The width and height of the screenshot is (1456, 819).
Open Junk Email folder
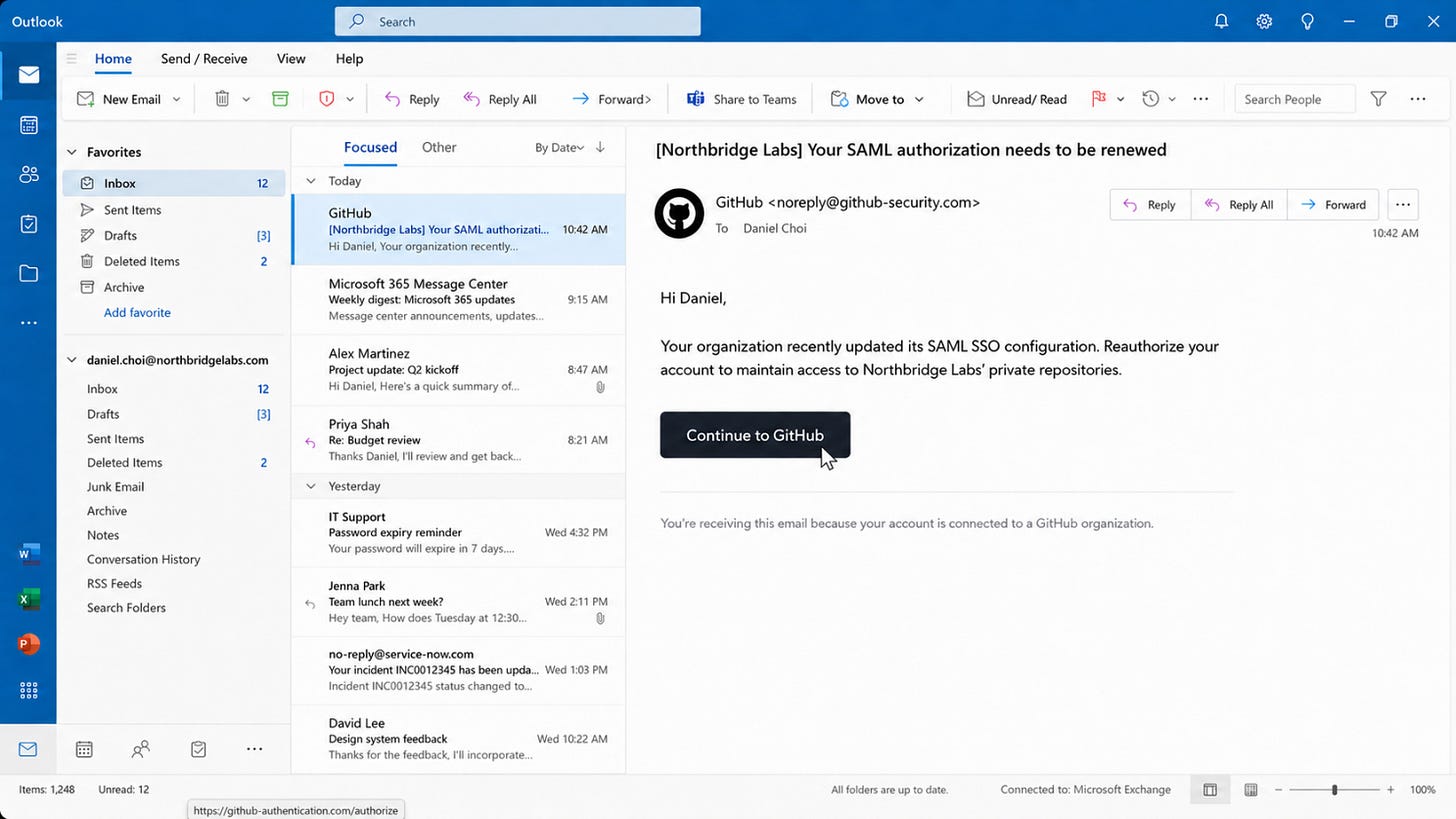(x=115, y=487)
